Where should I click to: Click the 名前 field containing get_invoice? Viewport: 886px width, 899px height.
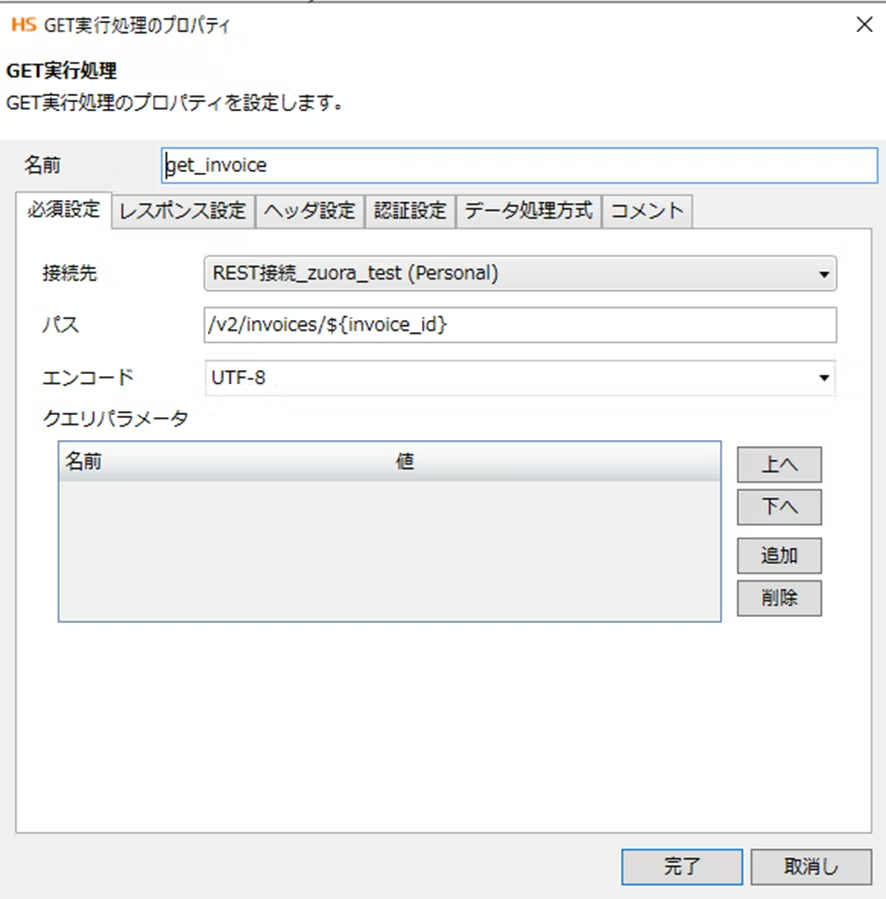point(518,166)
